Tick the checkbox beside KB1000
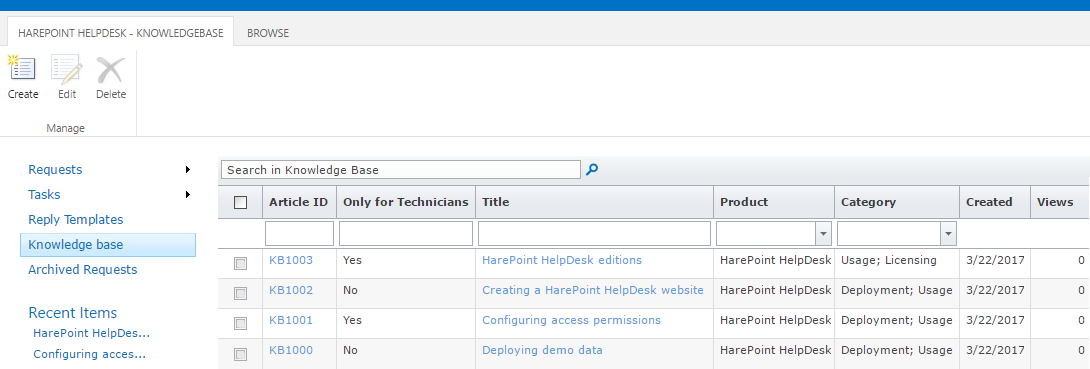Viewport: 1090px width, 369px height. coord(241,354)
